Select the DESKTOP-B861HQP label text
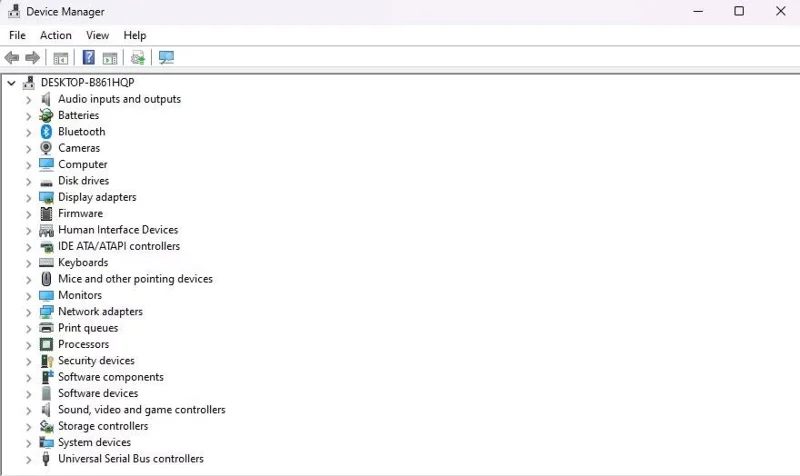Viewport: 800px width, 476px height. coord(88,82)
